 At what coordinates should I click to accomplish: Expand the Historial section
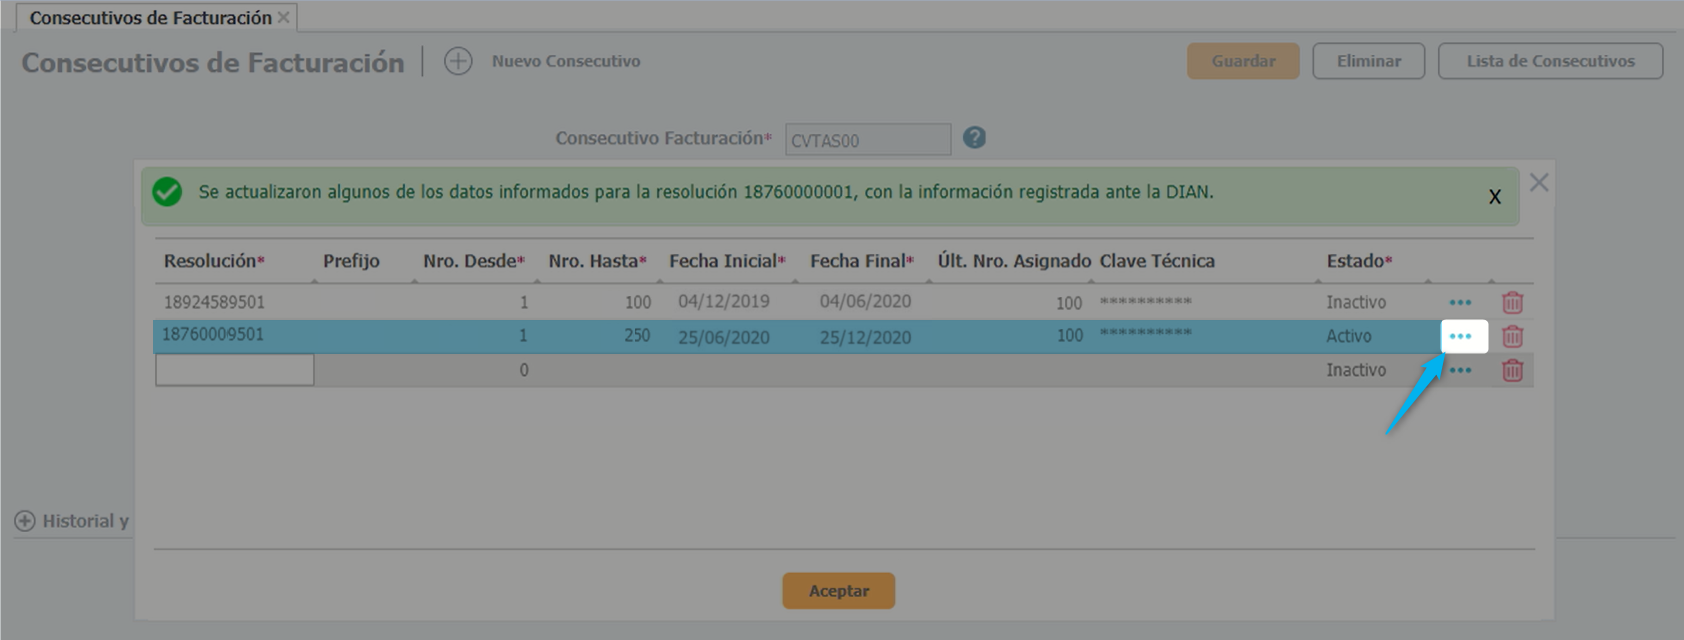pyautogui.click(x=25, y=521)
